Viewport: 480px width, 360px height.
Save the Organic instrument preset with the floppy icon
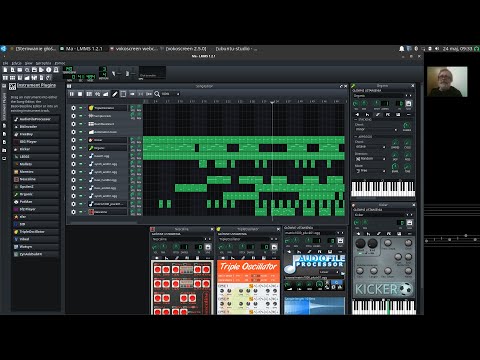click(x=408, y=104)
